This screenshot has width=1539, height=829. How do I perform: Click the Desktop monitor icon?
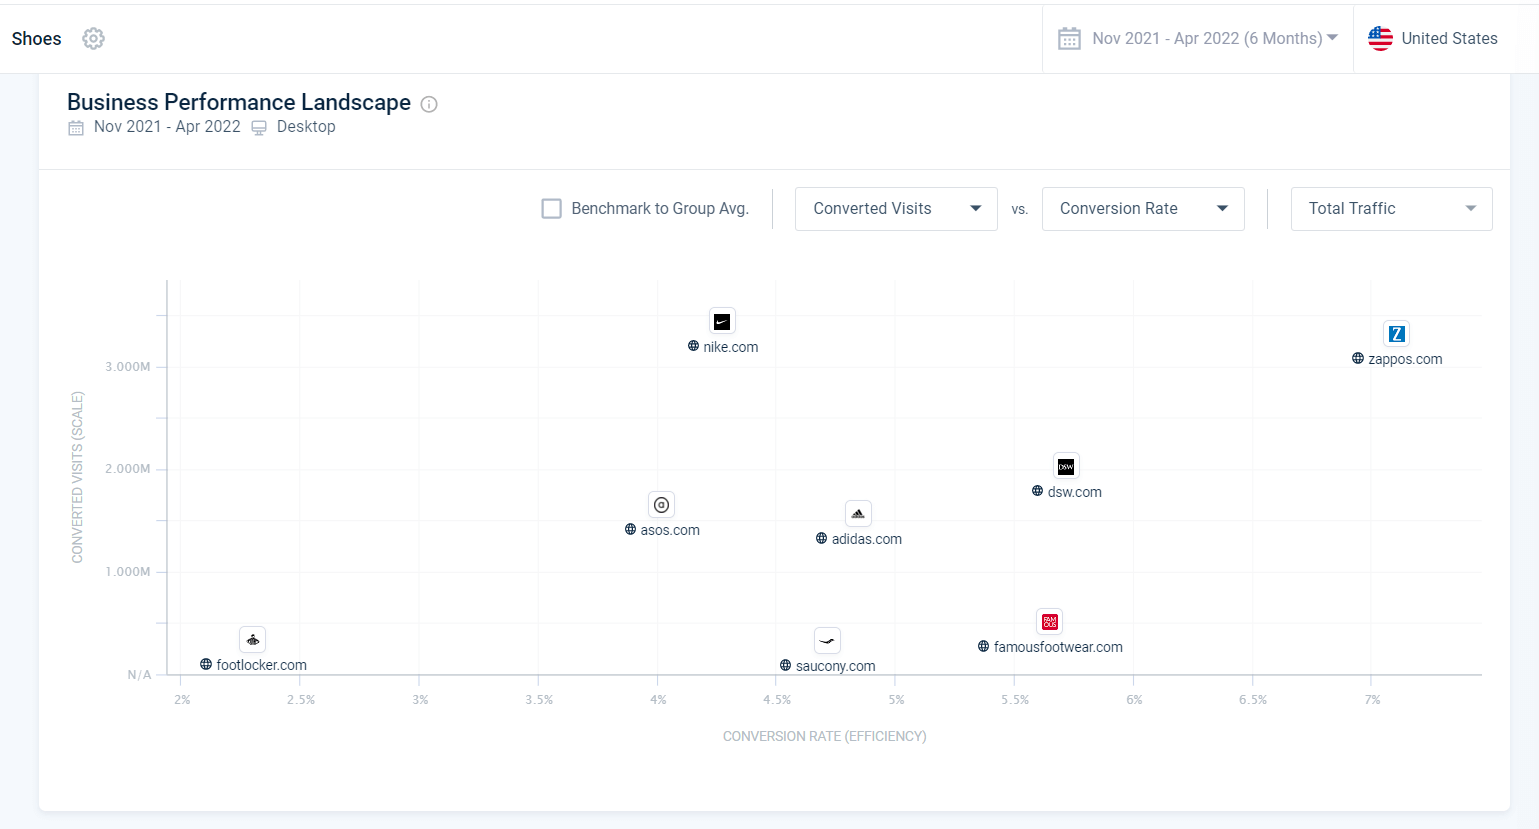point(259,128)
